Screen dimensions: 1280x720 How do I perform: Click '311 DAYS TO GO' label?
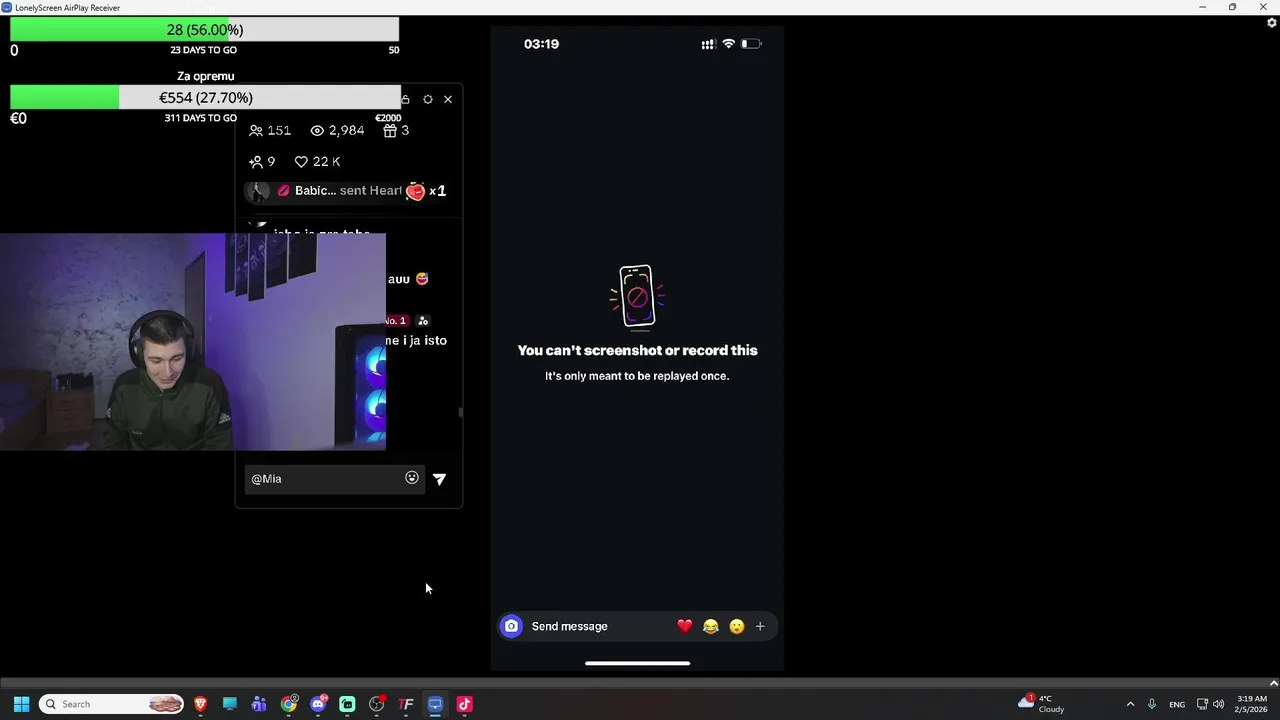(x=200, y=118)
